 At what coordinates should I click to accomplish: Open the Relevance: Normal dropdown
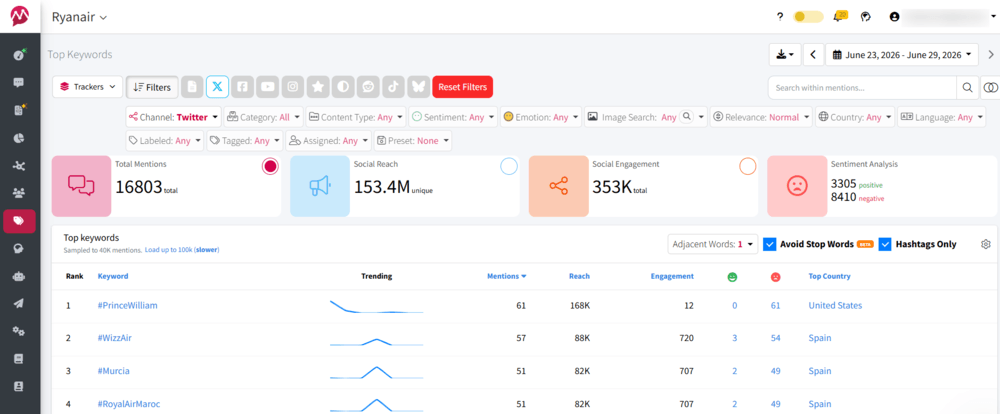(761, 117)
